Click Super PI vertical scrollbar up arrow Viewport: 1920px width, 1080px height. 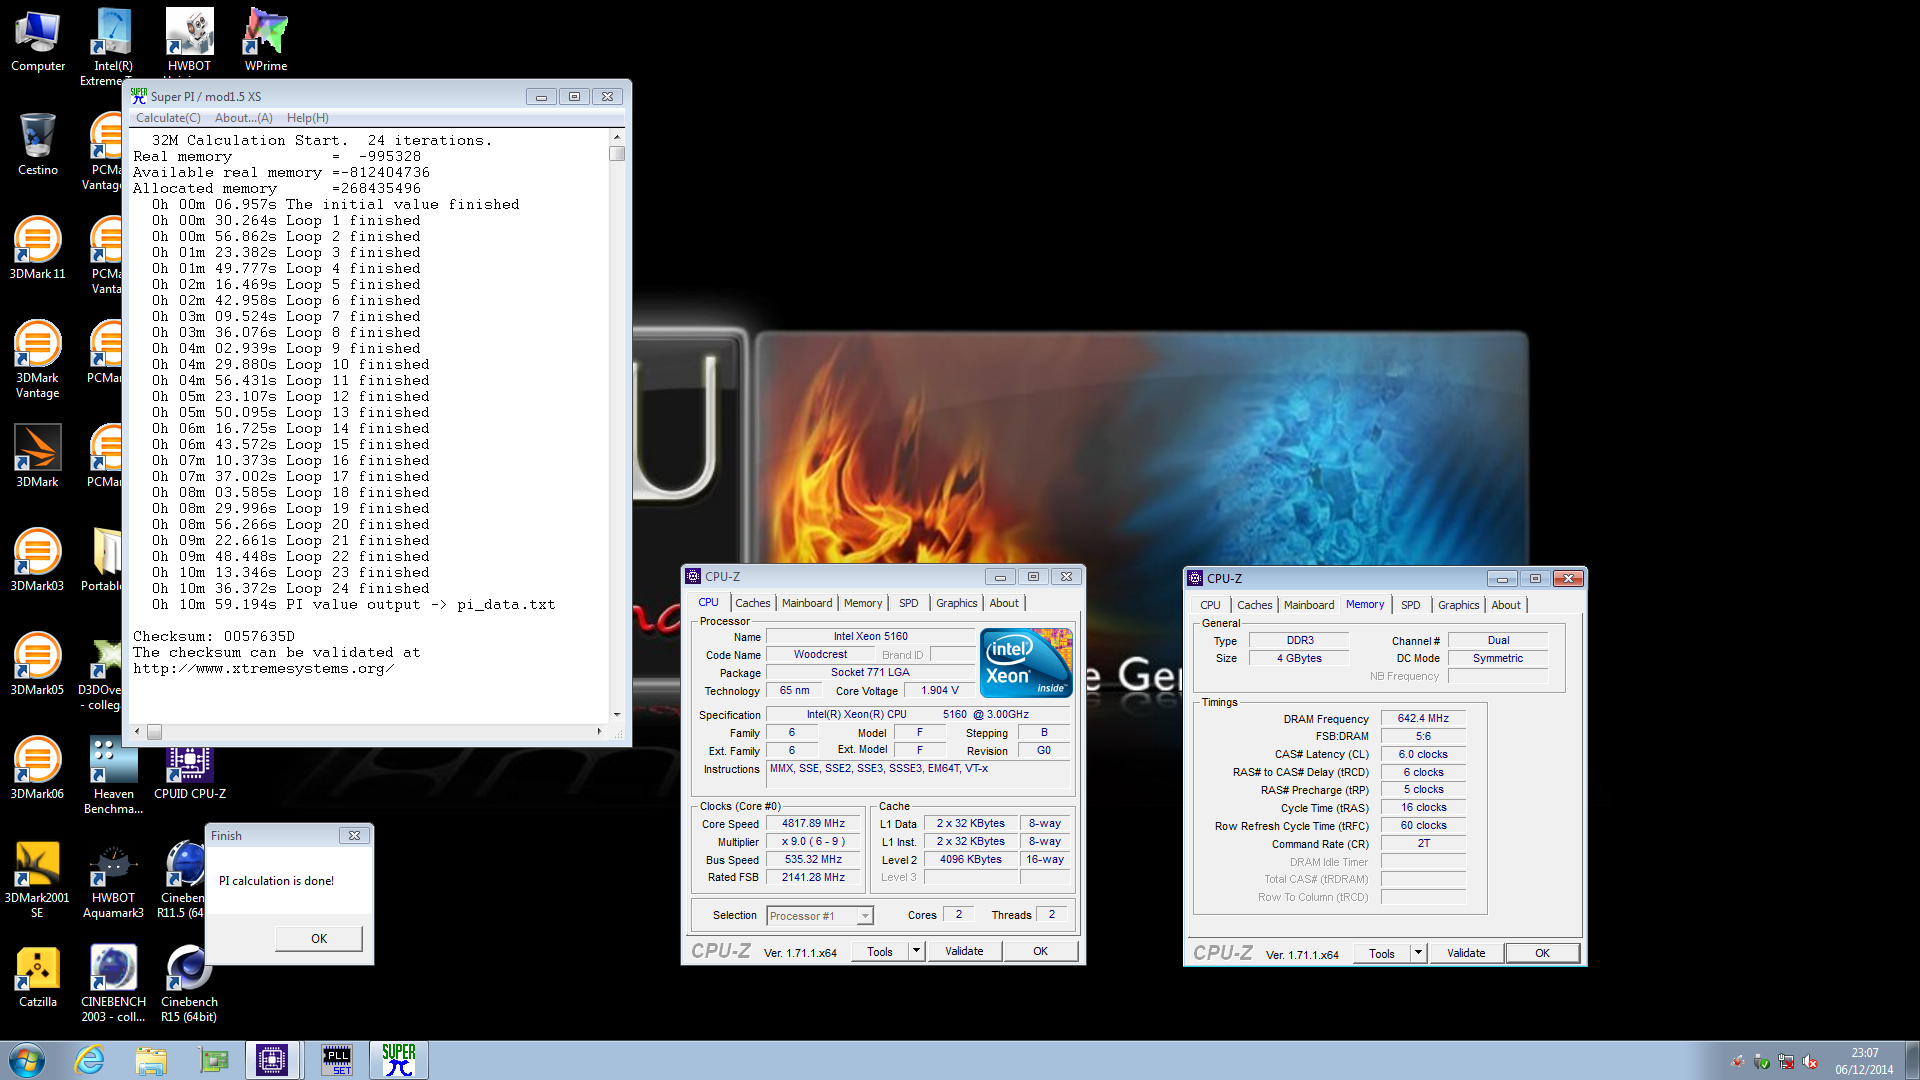tap(617, 136)
